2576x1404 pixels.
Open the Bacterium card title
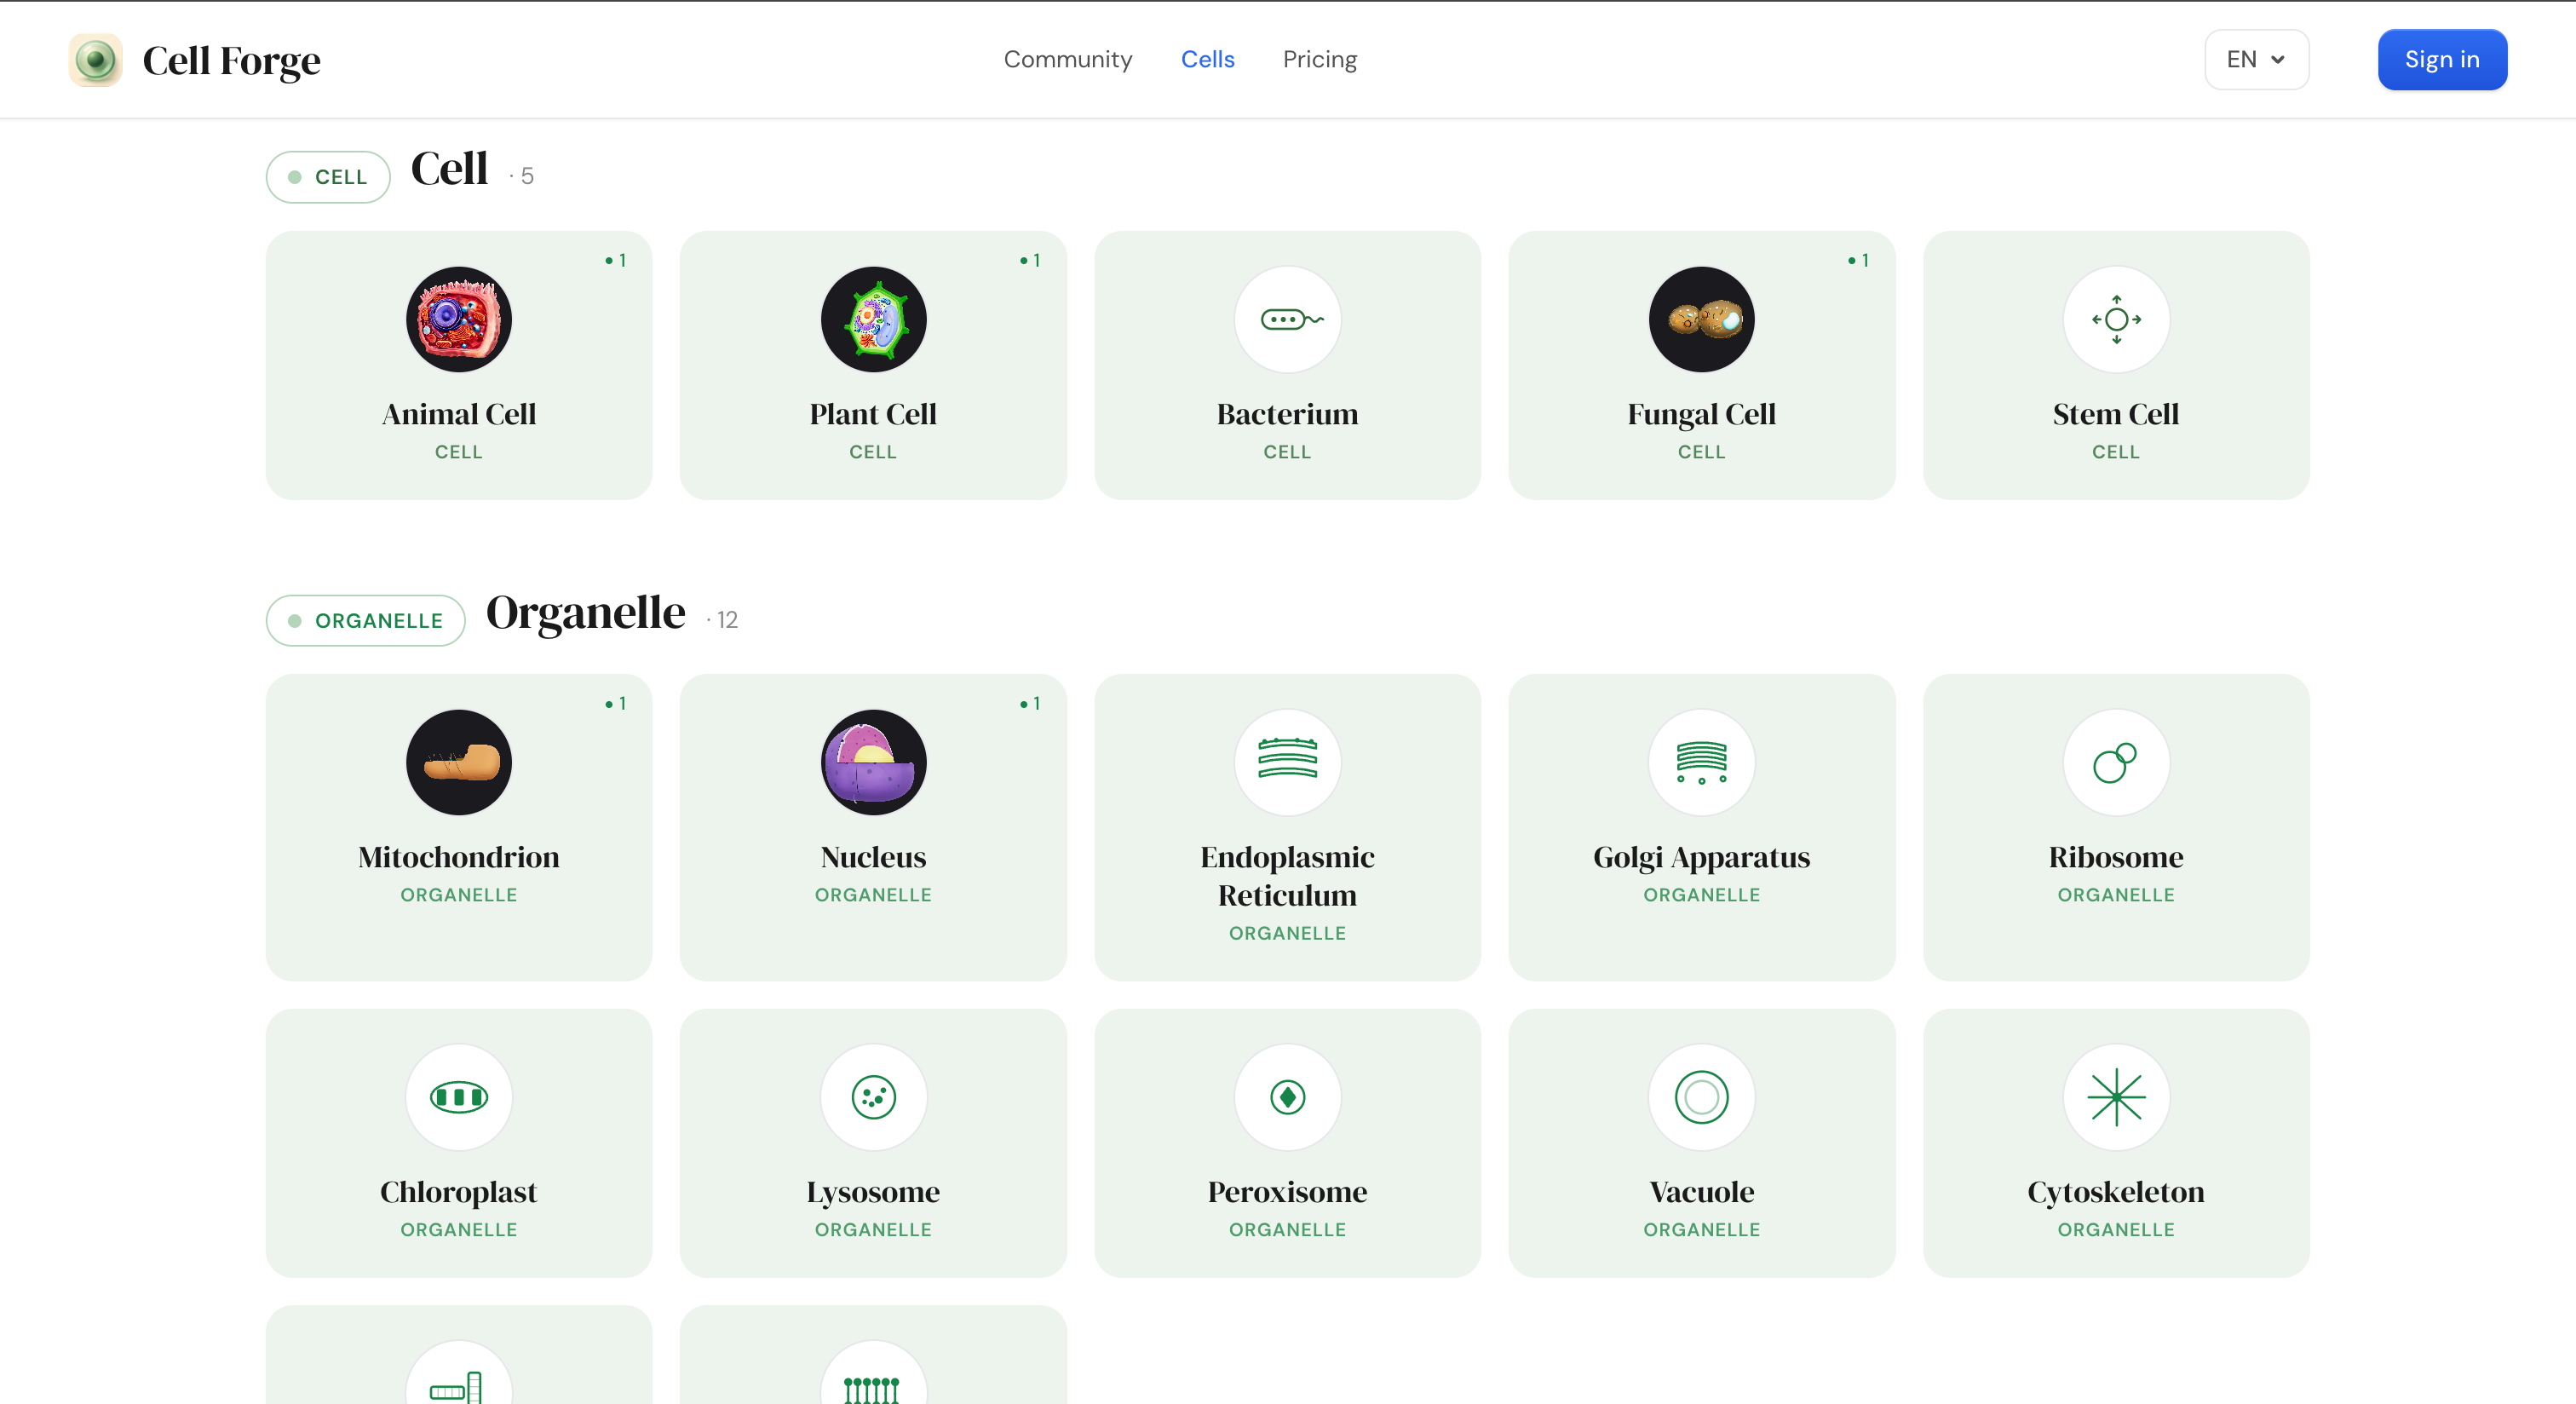pyautogui.click(x=1287, y=414)
